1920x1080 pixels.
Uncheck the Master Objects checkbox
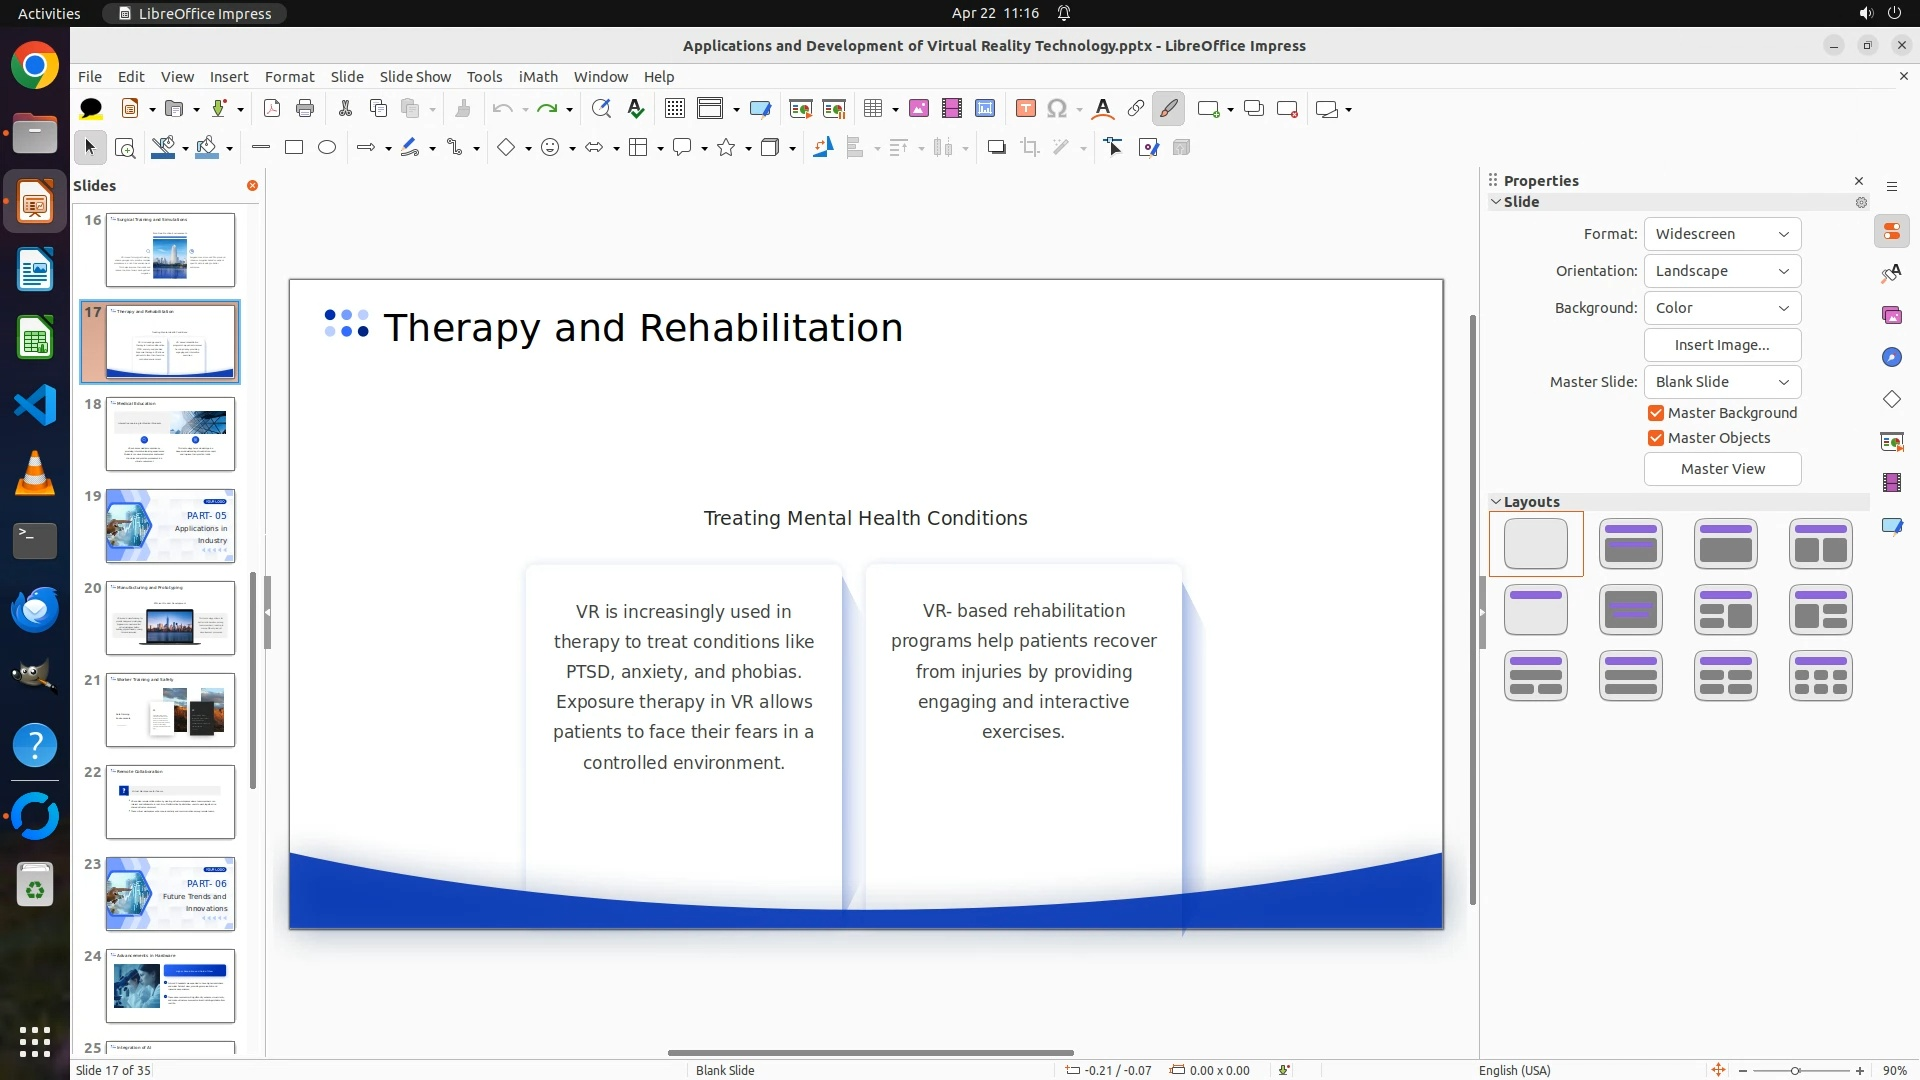point(1656,438)
